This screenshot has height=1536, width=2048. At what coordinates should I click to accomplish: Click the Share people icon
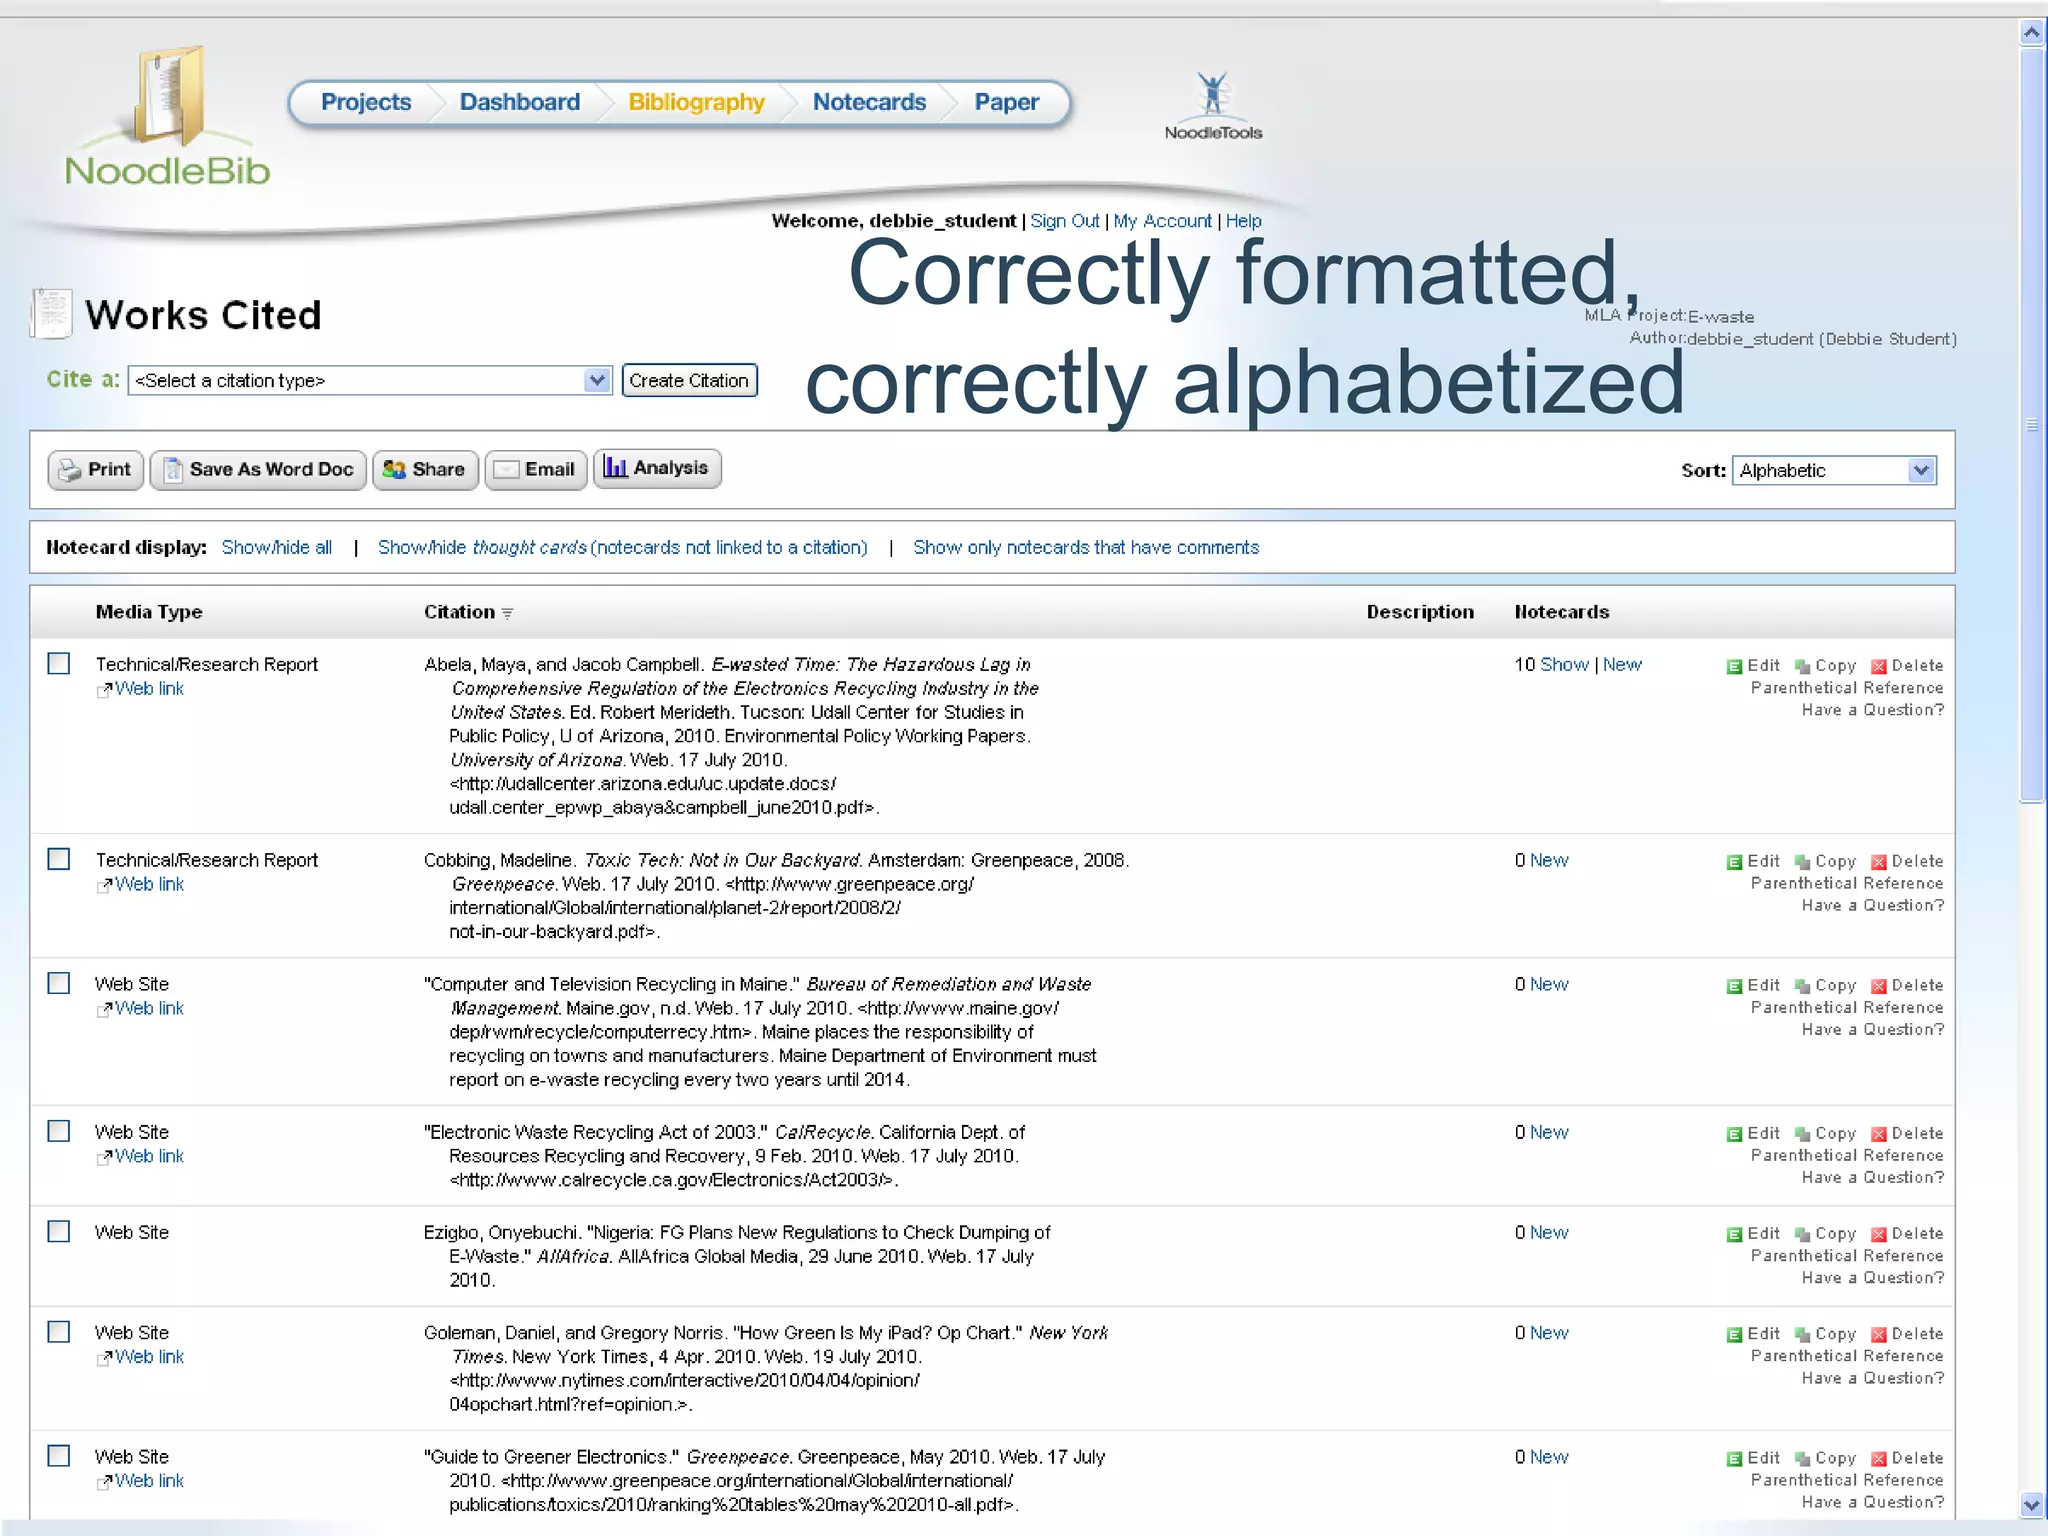(395, 470)
